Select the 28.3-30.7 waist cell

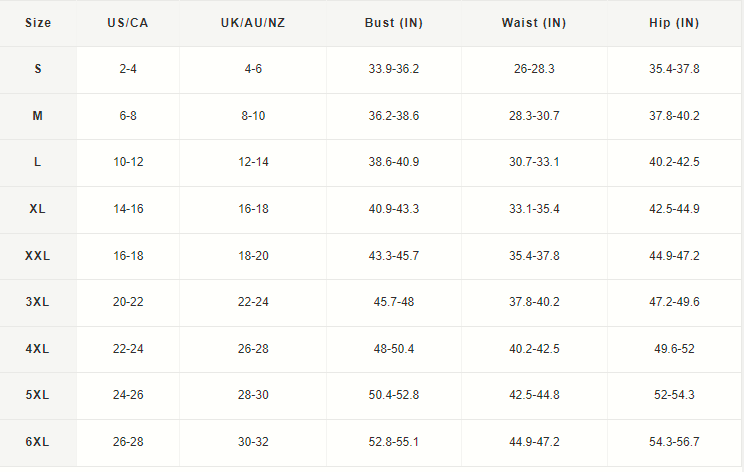pos(534,116)
